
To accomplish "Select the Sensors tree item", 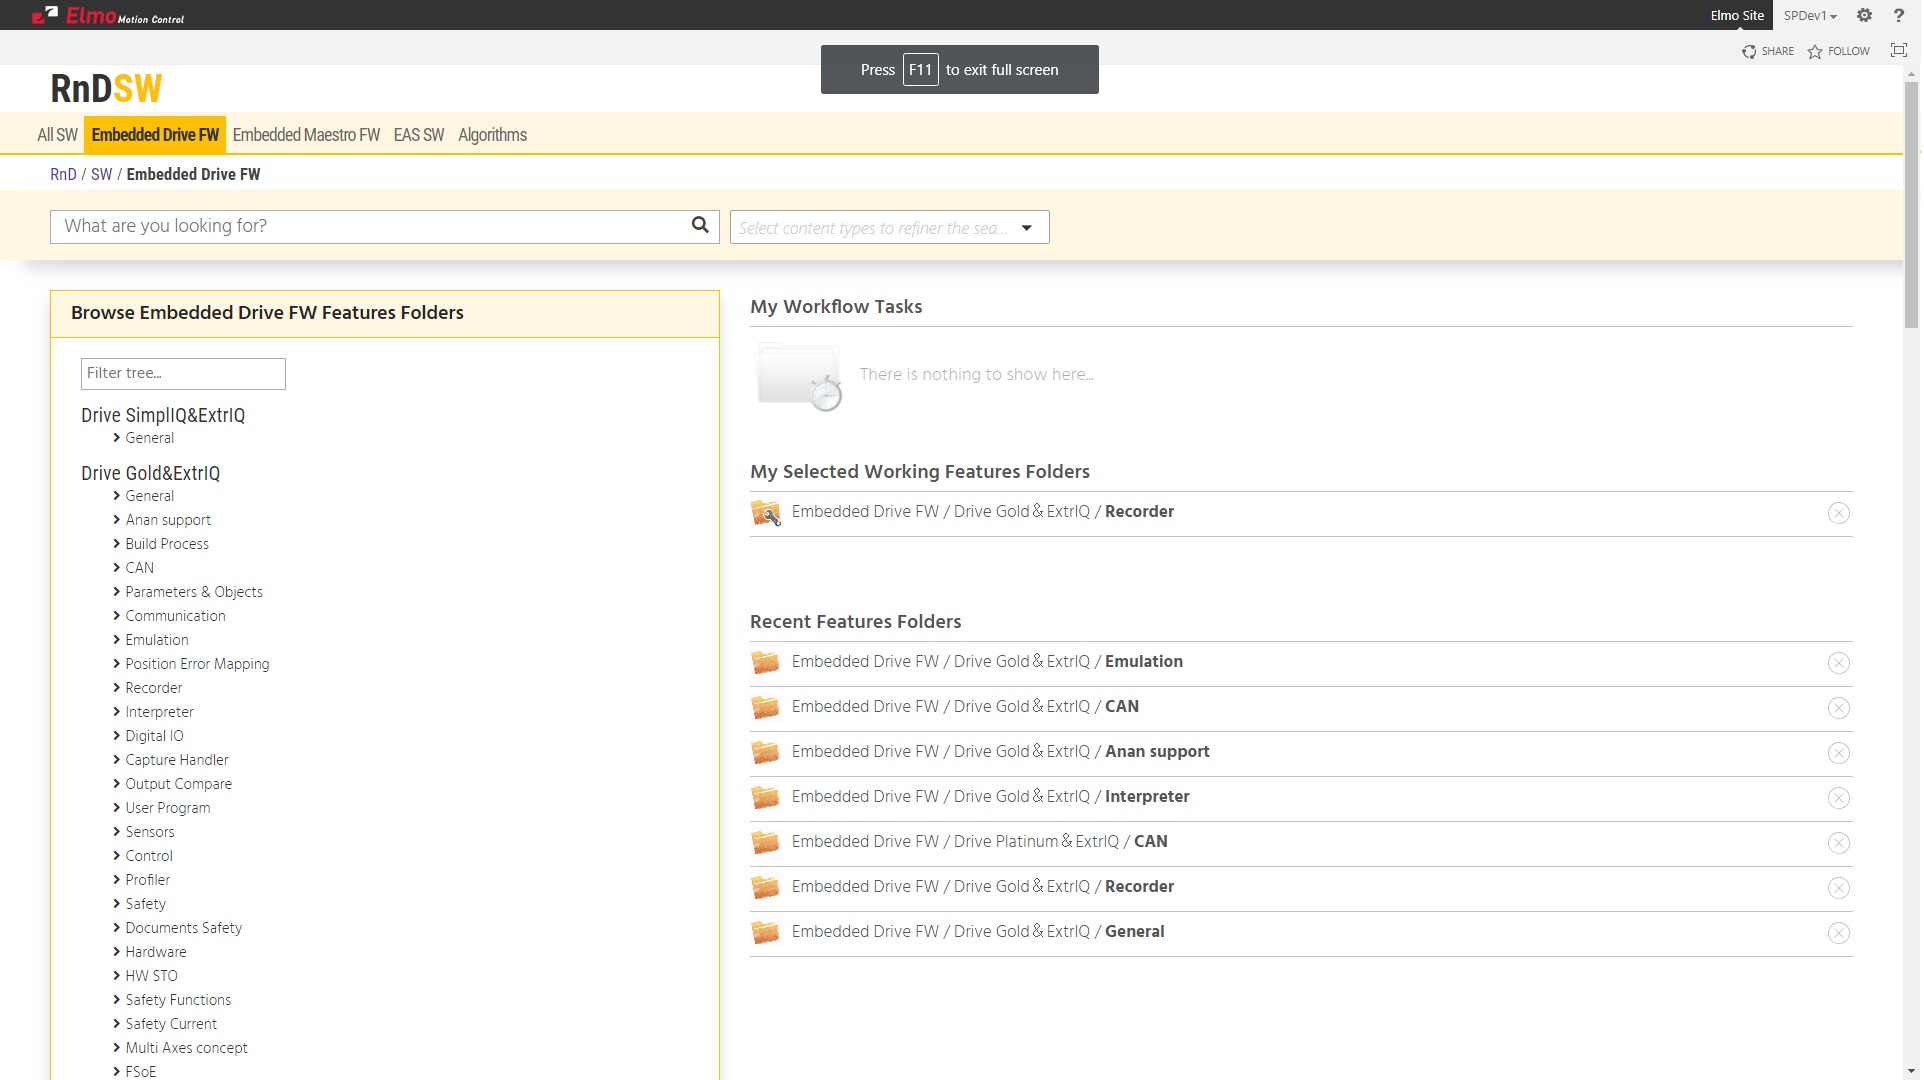I will point(149,832).
